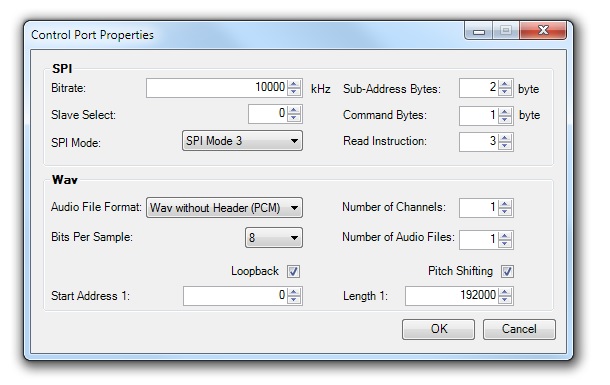Click the Command Bytes value field
The width and height of the screenshot is (610, 385).
pos(479,116)
